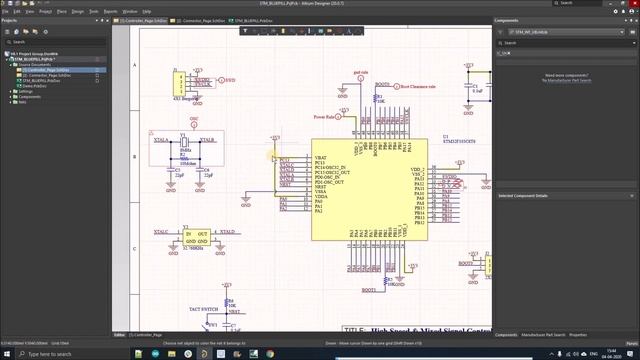This screenshot has width=640, height=360.
Task: Click the Editor tab at bottom of schematic
Action: pos(119,335)
